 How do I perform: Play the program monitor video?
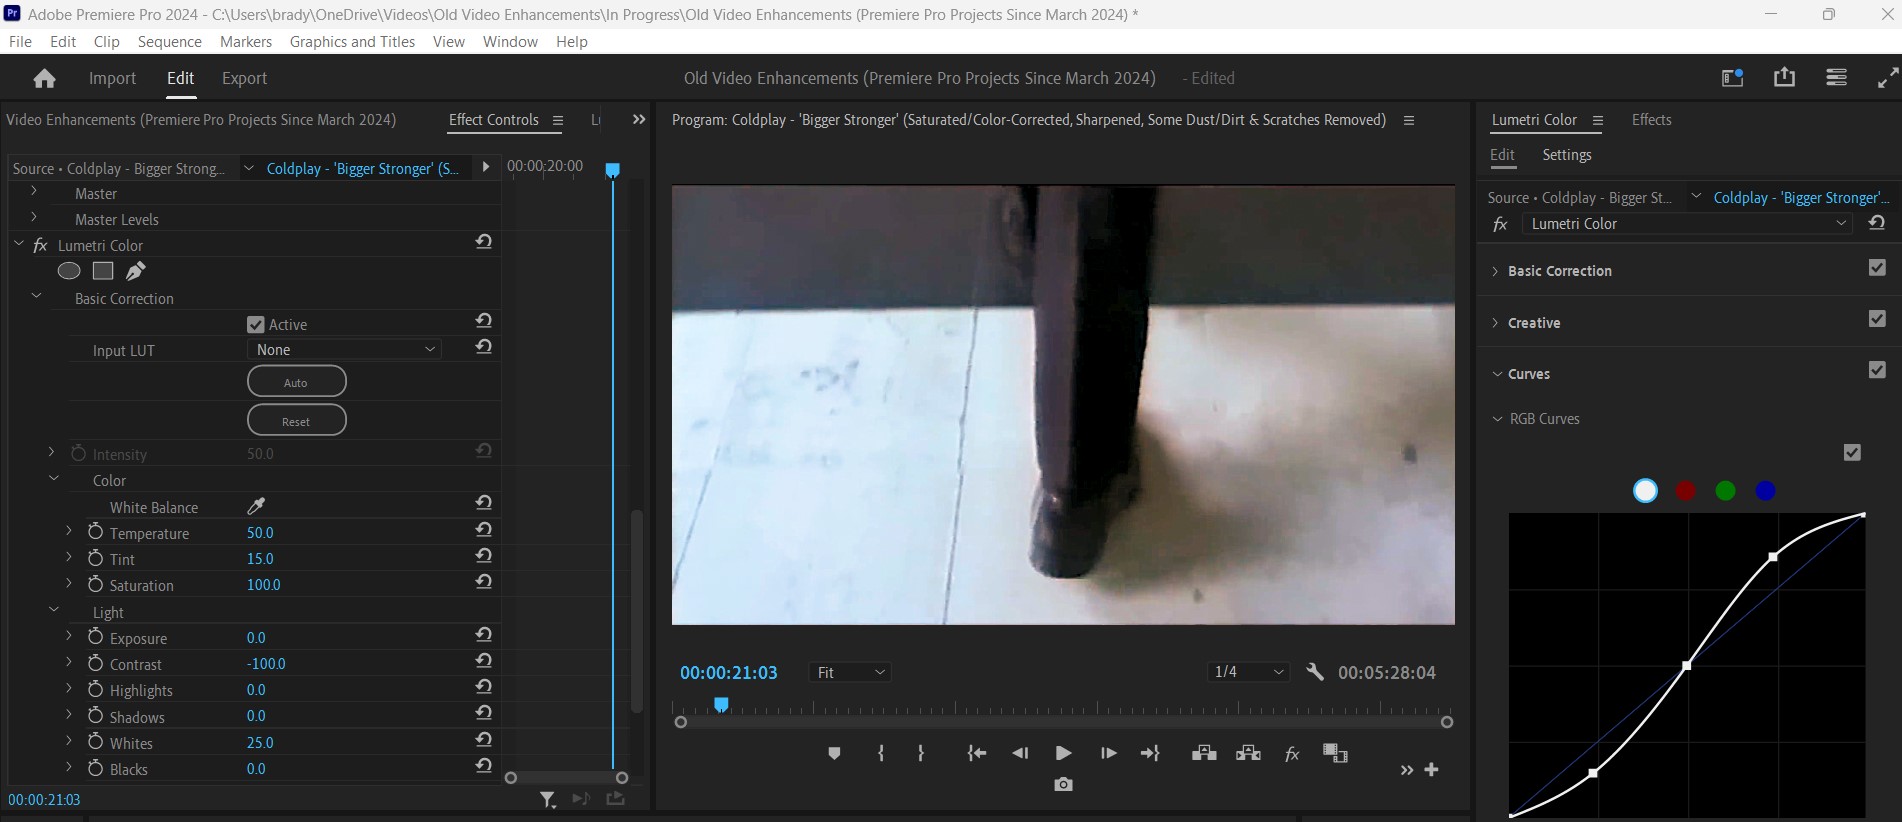coord(1063,753)
